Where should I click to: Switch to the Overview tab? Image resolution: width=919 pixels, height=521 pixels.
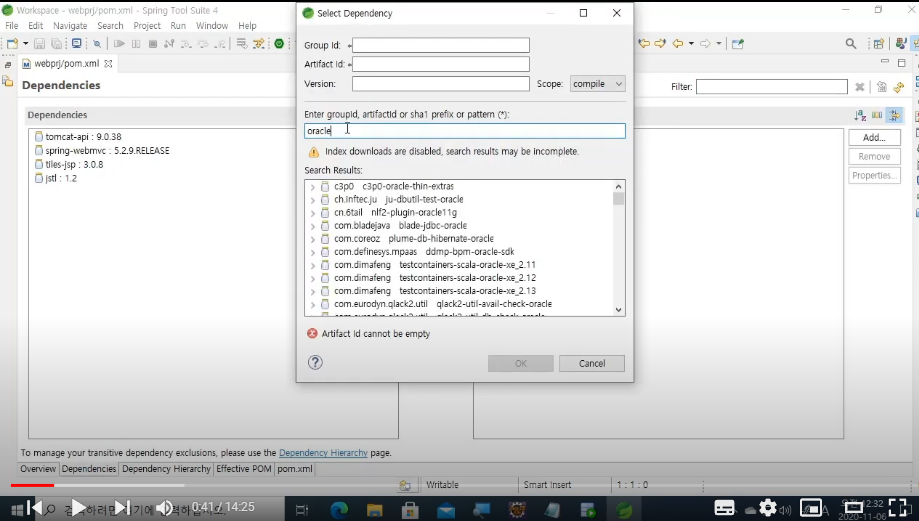38,469
